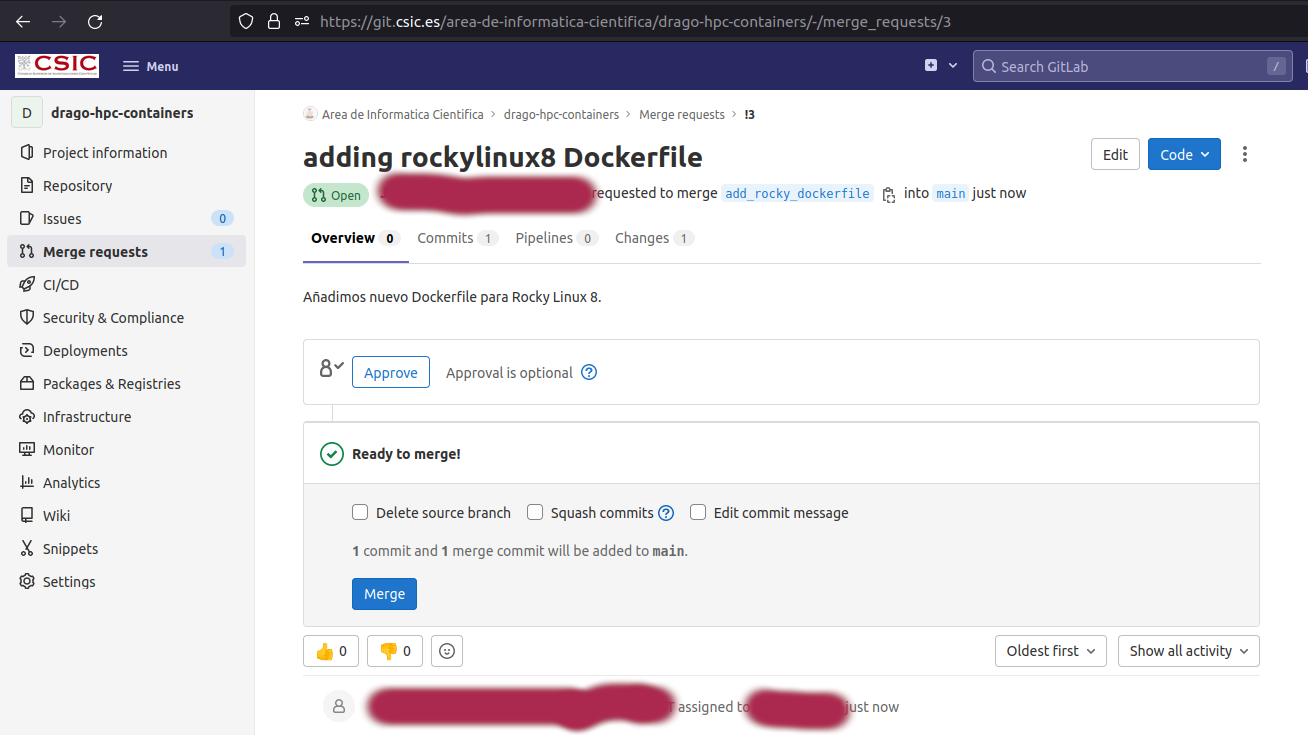Click the Approve button

(391, 372)
